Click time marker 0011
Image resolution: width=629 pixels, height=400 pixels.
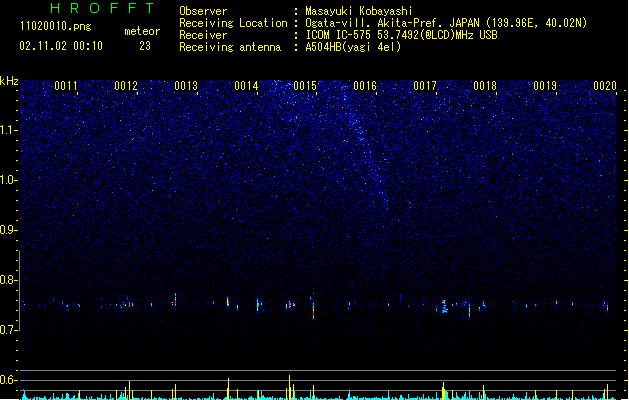coord(66,86)
